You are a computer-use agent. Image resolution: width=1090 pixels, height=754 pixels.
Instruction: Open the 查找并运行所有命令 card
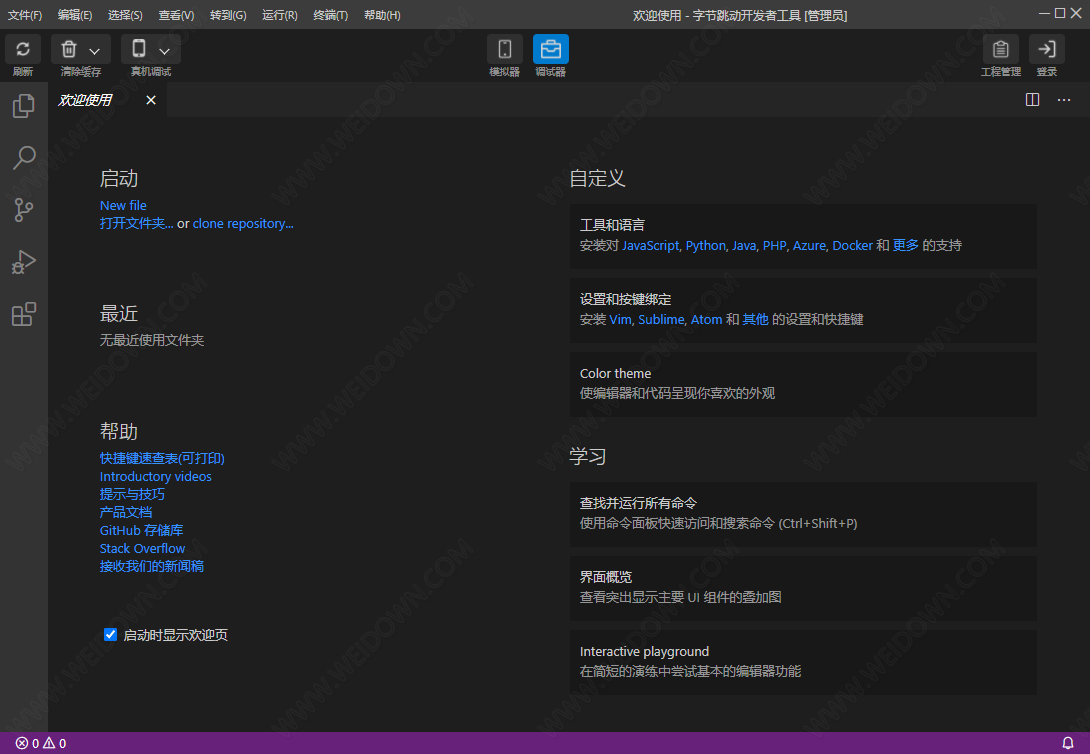[803, 514]
